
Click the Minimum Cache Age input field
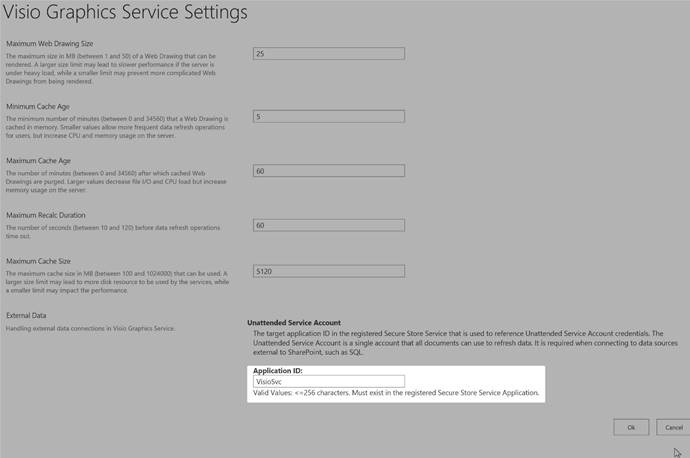click(329, 116)
